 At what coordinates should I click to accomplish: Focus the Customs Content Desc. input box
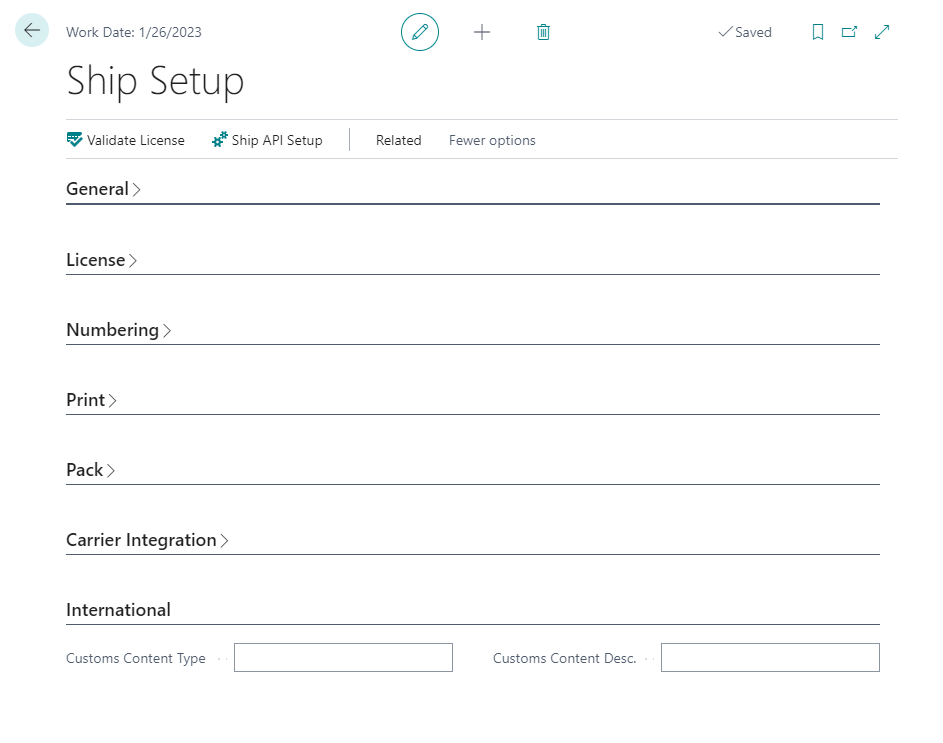coord(770,657)
